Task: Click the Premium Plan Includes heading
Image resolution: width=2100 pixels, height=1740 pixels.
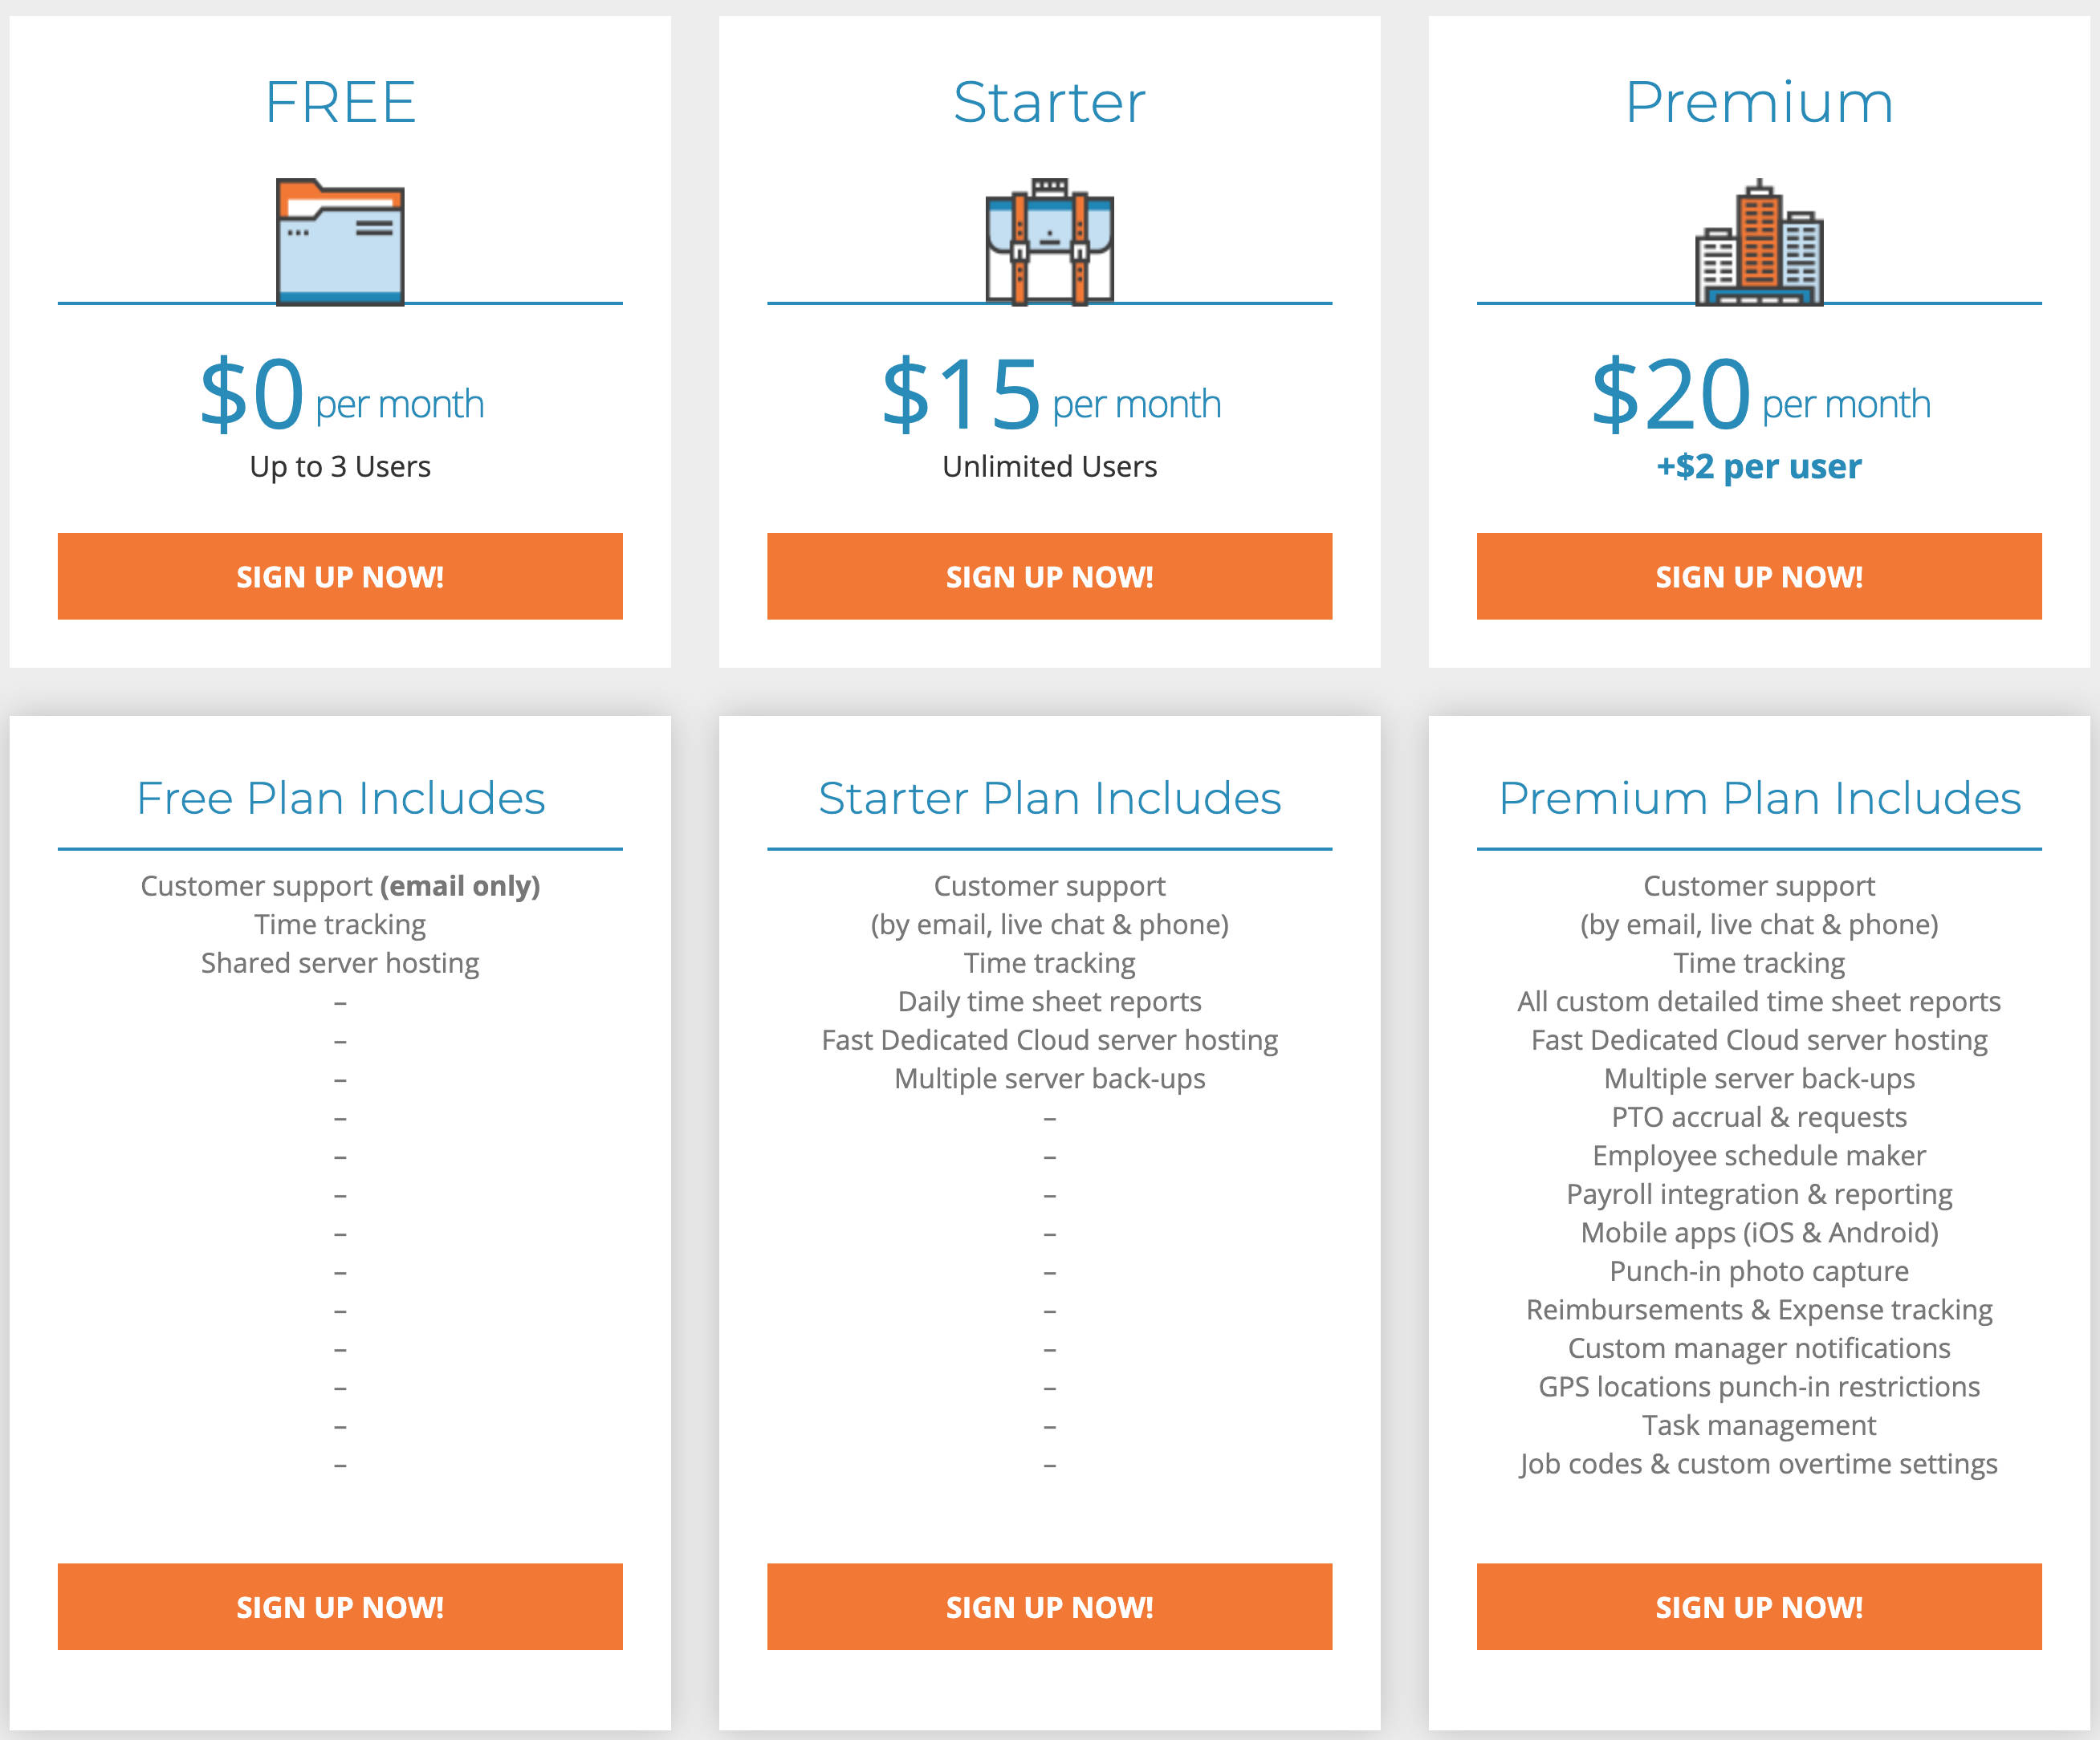Action: coord(1759,798)
